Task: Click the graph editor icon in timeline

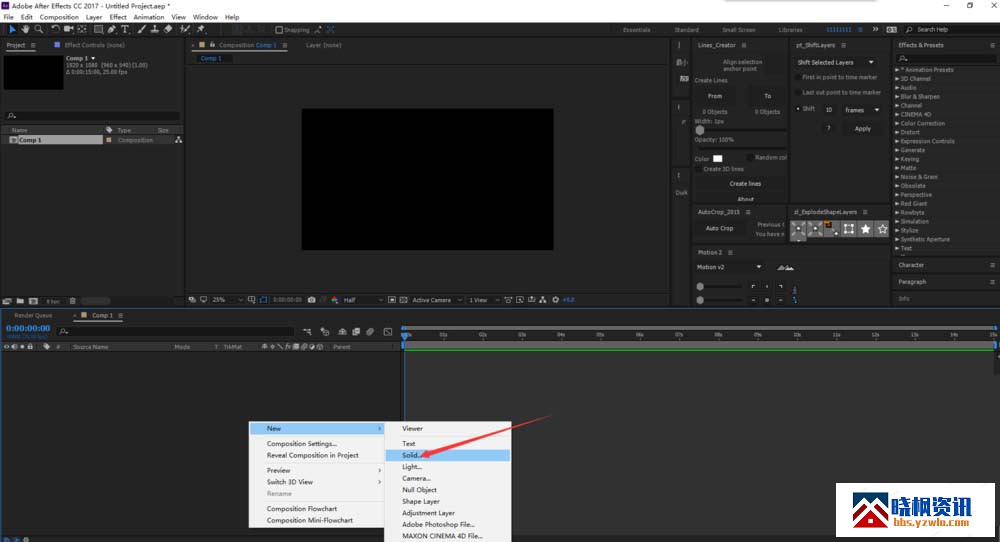Action: [388, 332]
